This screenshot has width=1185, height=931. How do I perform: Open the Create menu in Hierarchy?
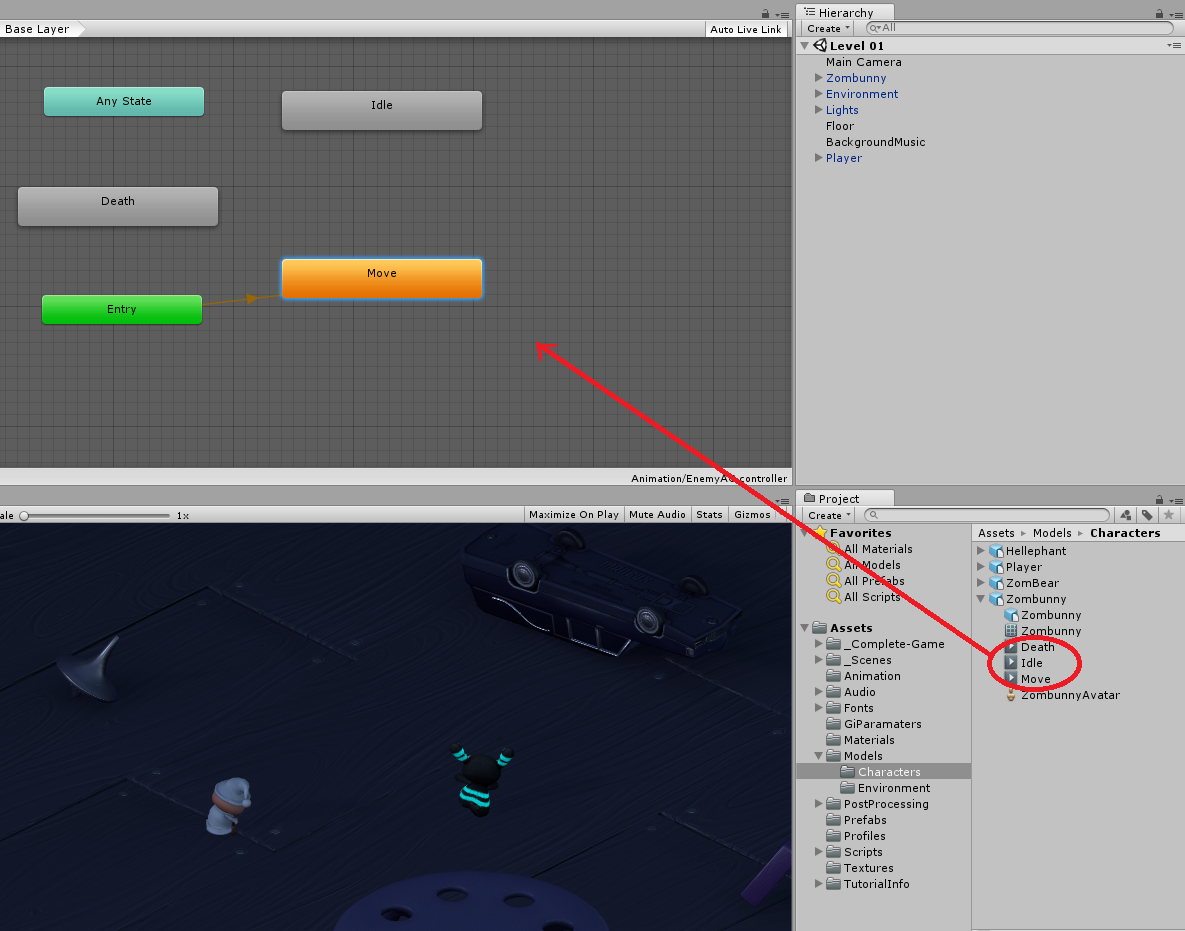point(825,28)
